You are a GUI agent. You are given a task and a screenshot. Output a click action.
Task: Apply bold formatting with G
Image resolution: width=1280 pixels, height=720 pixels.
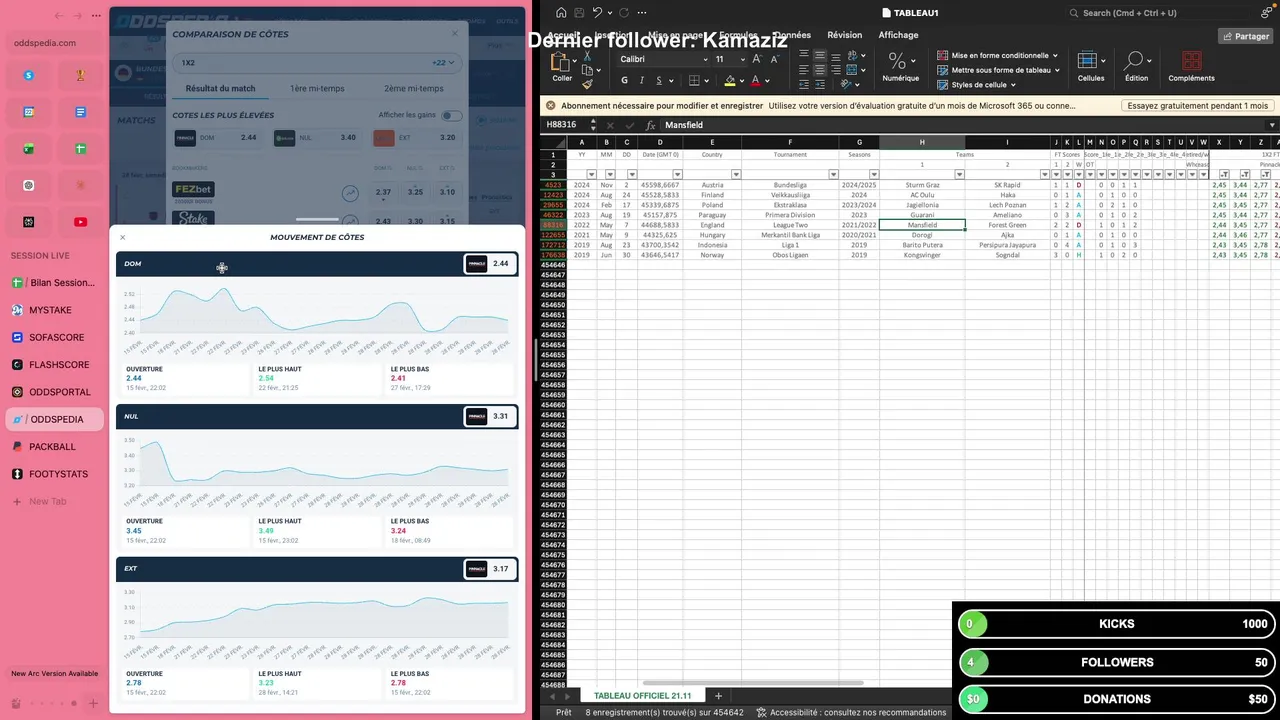[x=625, y=81]
